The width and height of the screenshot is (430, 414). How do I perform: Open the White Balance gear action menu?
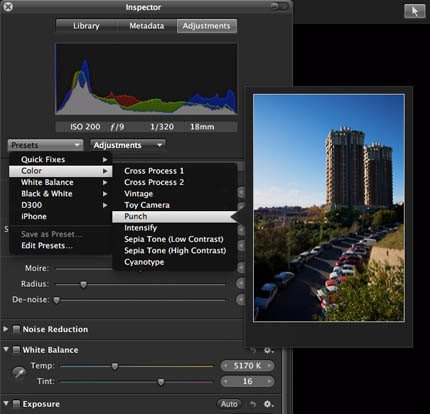(269, 350)
